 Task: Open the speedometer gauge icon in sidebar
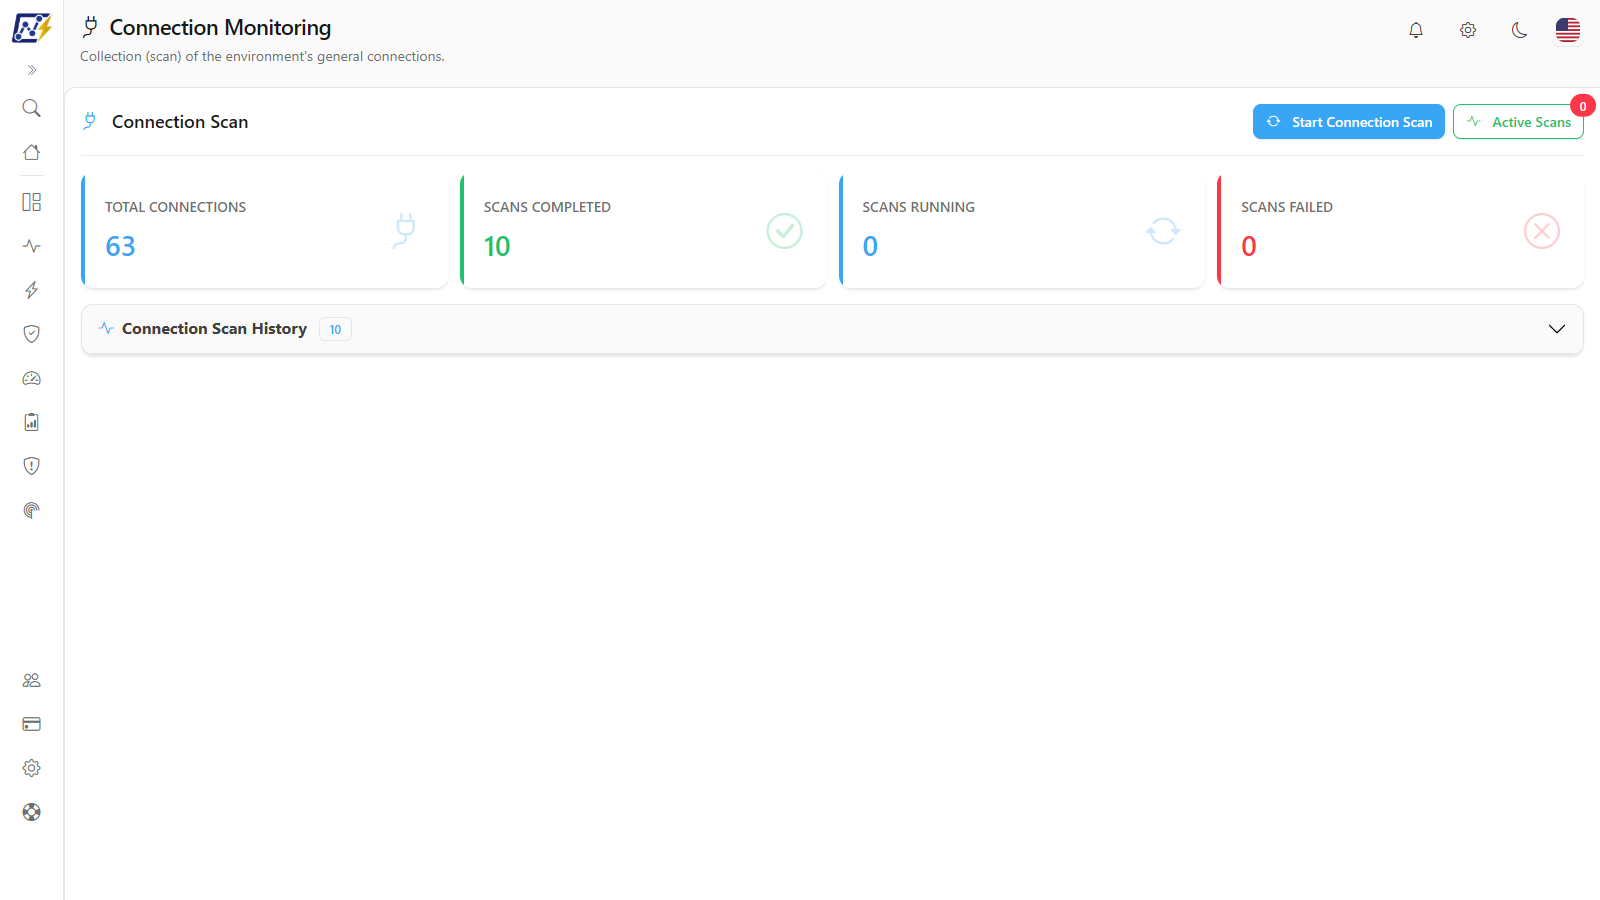click(32, 378)
